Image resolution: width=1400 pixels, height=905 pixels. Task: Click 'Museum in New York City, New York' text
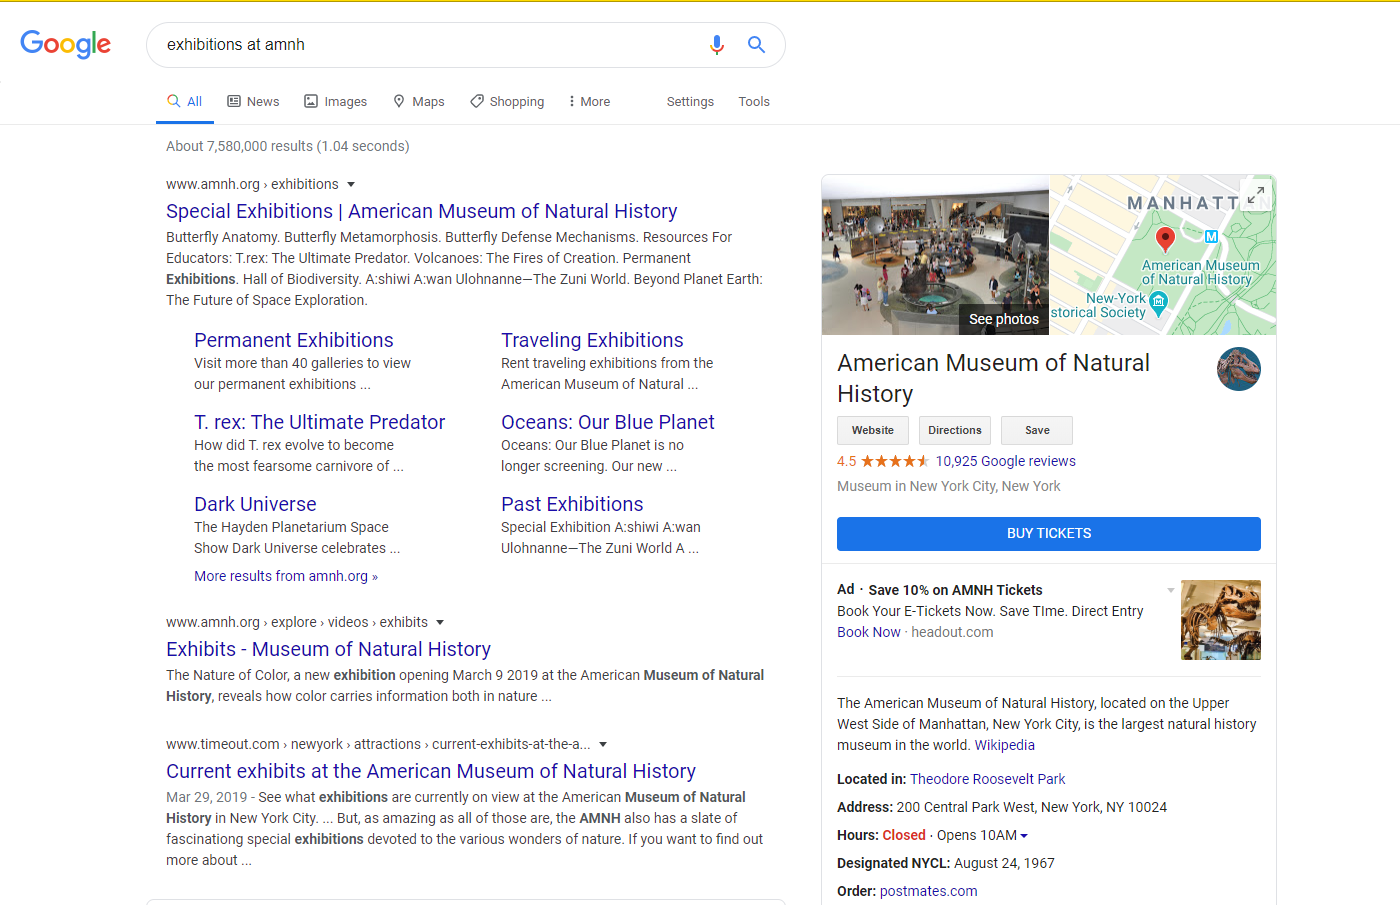(x=949, y=486)
